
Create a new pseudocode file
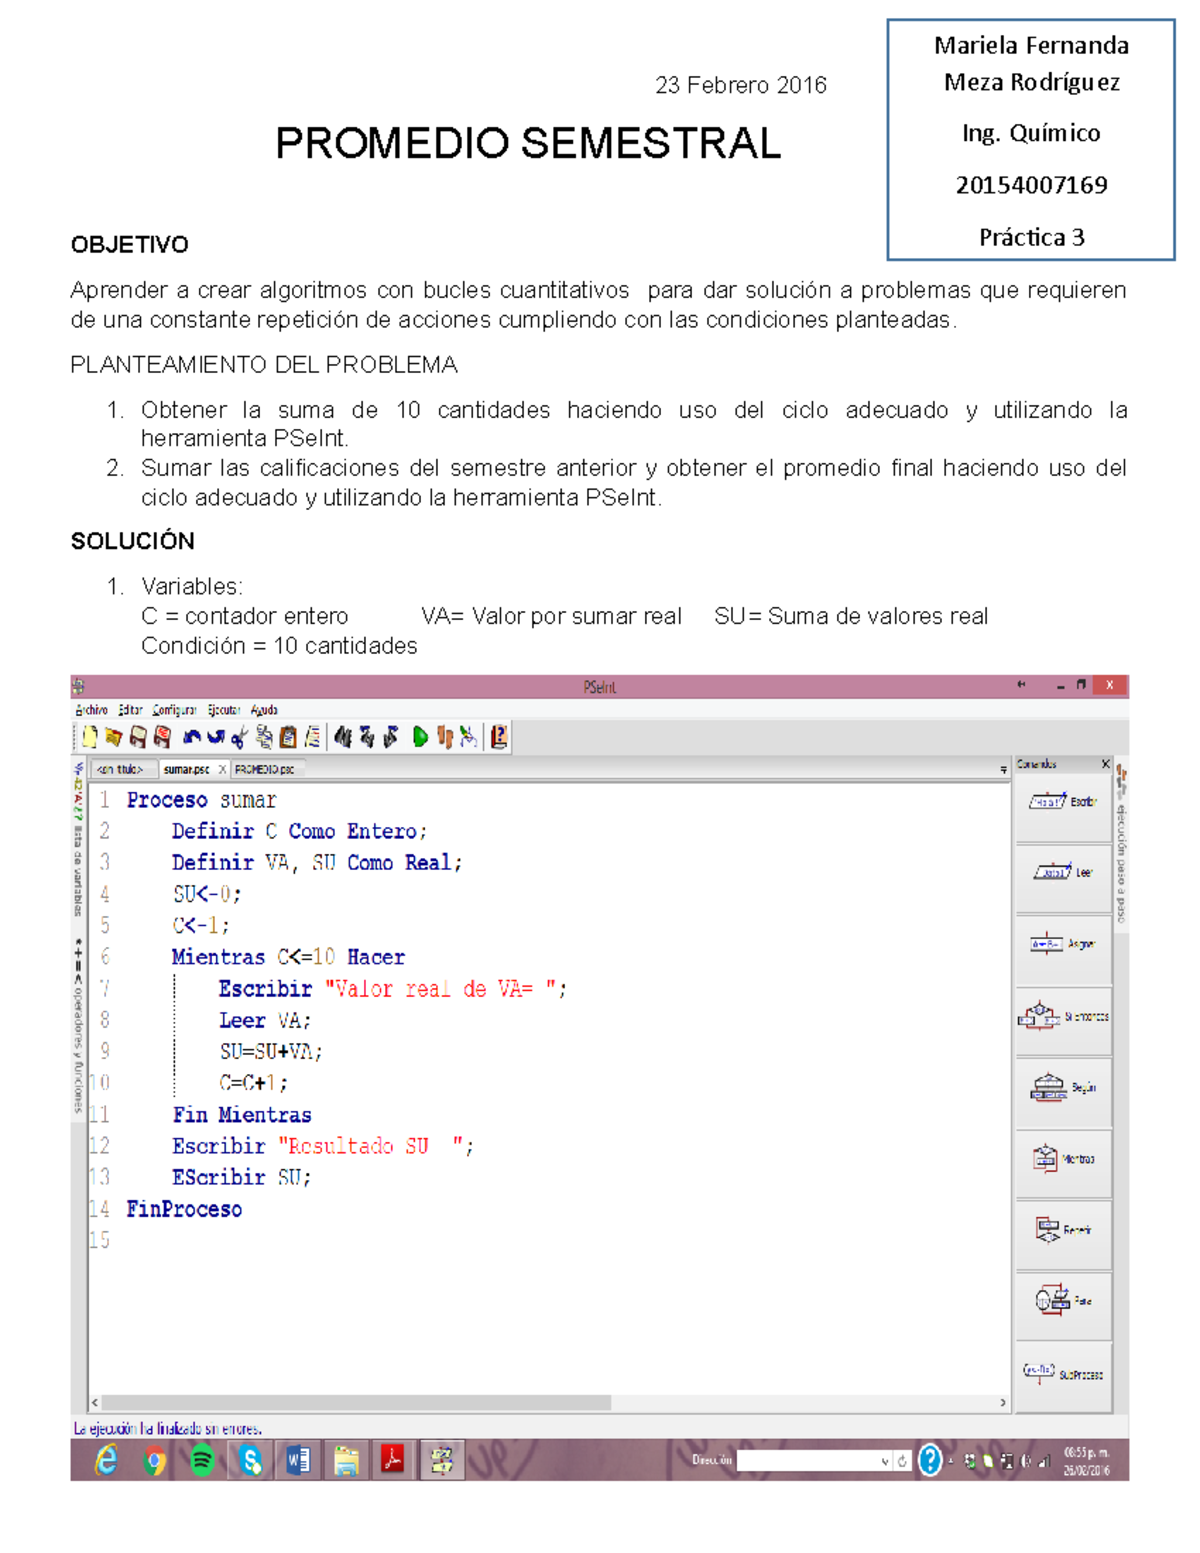[x=89, y=740]
